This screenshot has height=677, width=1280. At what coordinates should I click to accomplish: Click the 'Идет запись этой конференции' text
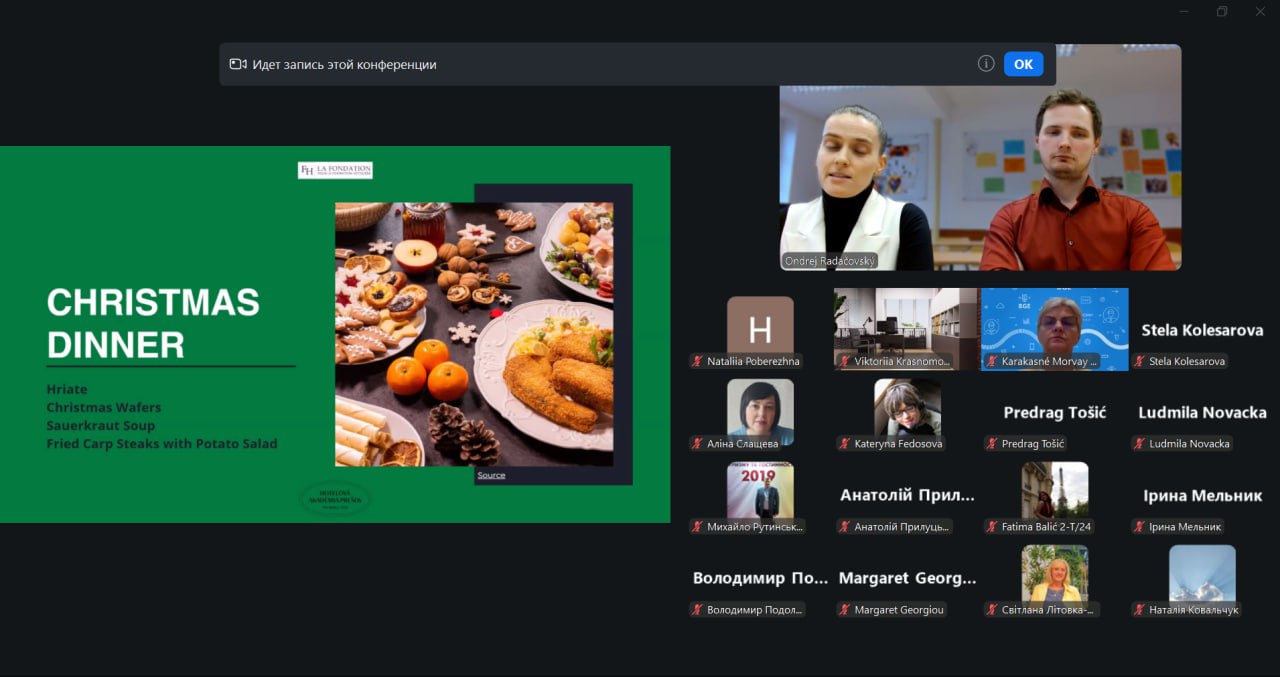[x=344, y=64]
